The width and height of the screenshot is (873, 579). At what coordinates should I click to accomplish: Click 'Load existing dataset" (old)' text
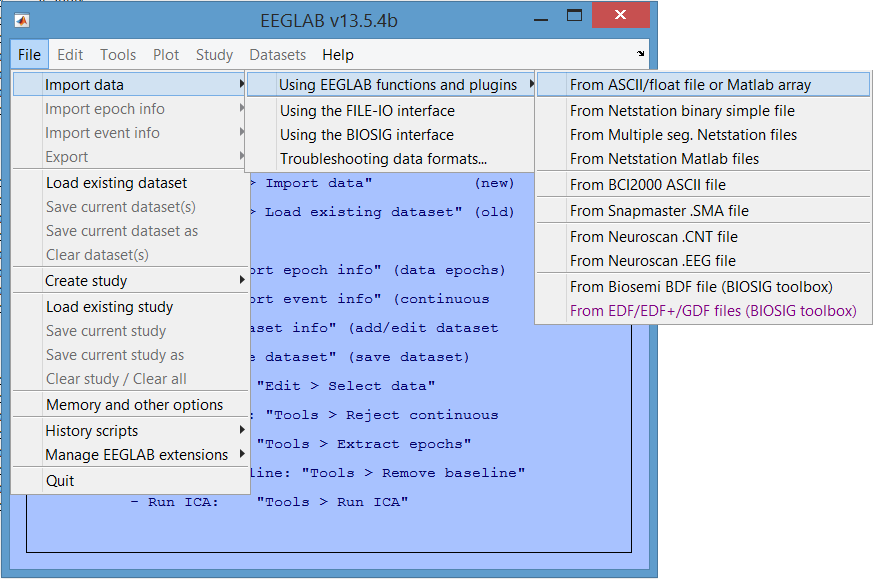[390, 212]
